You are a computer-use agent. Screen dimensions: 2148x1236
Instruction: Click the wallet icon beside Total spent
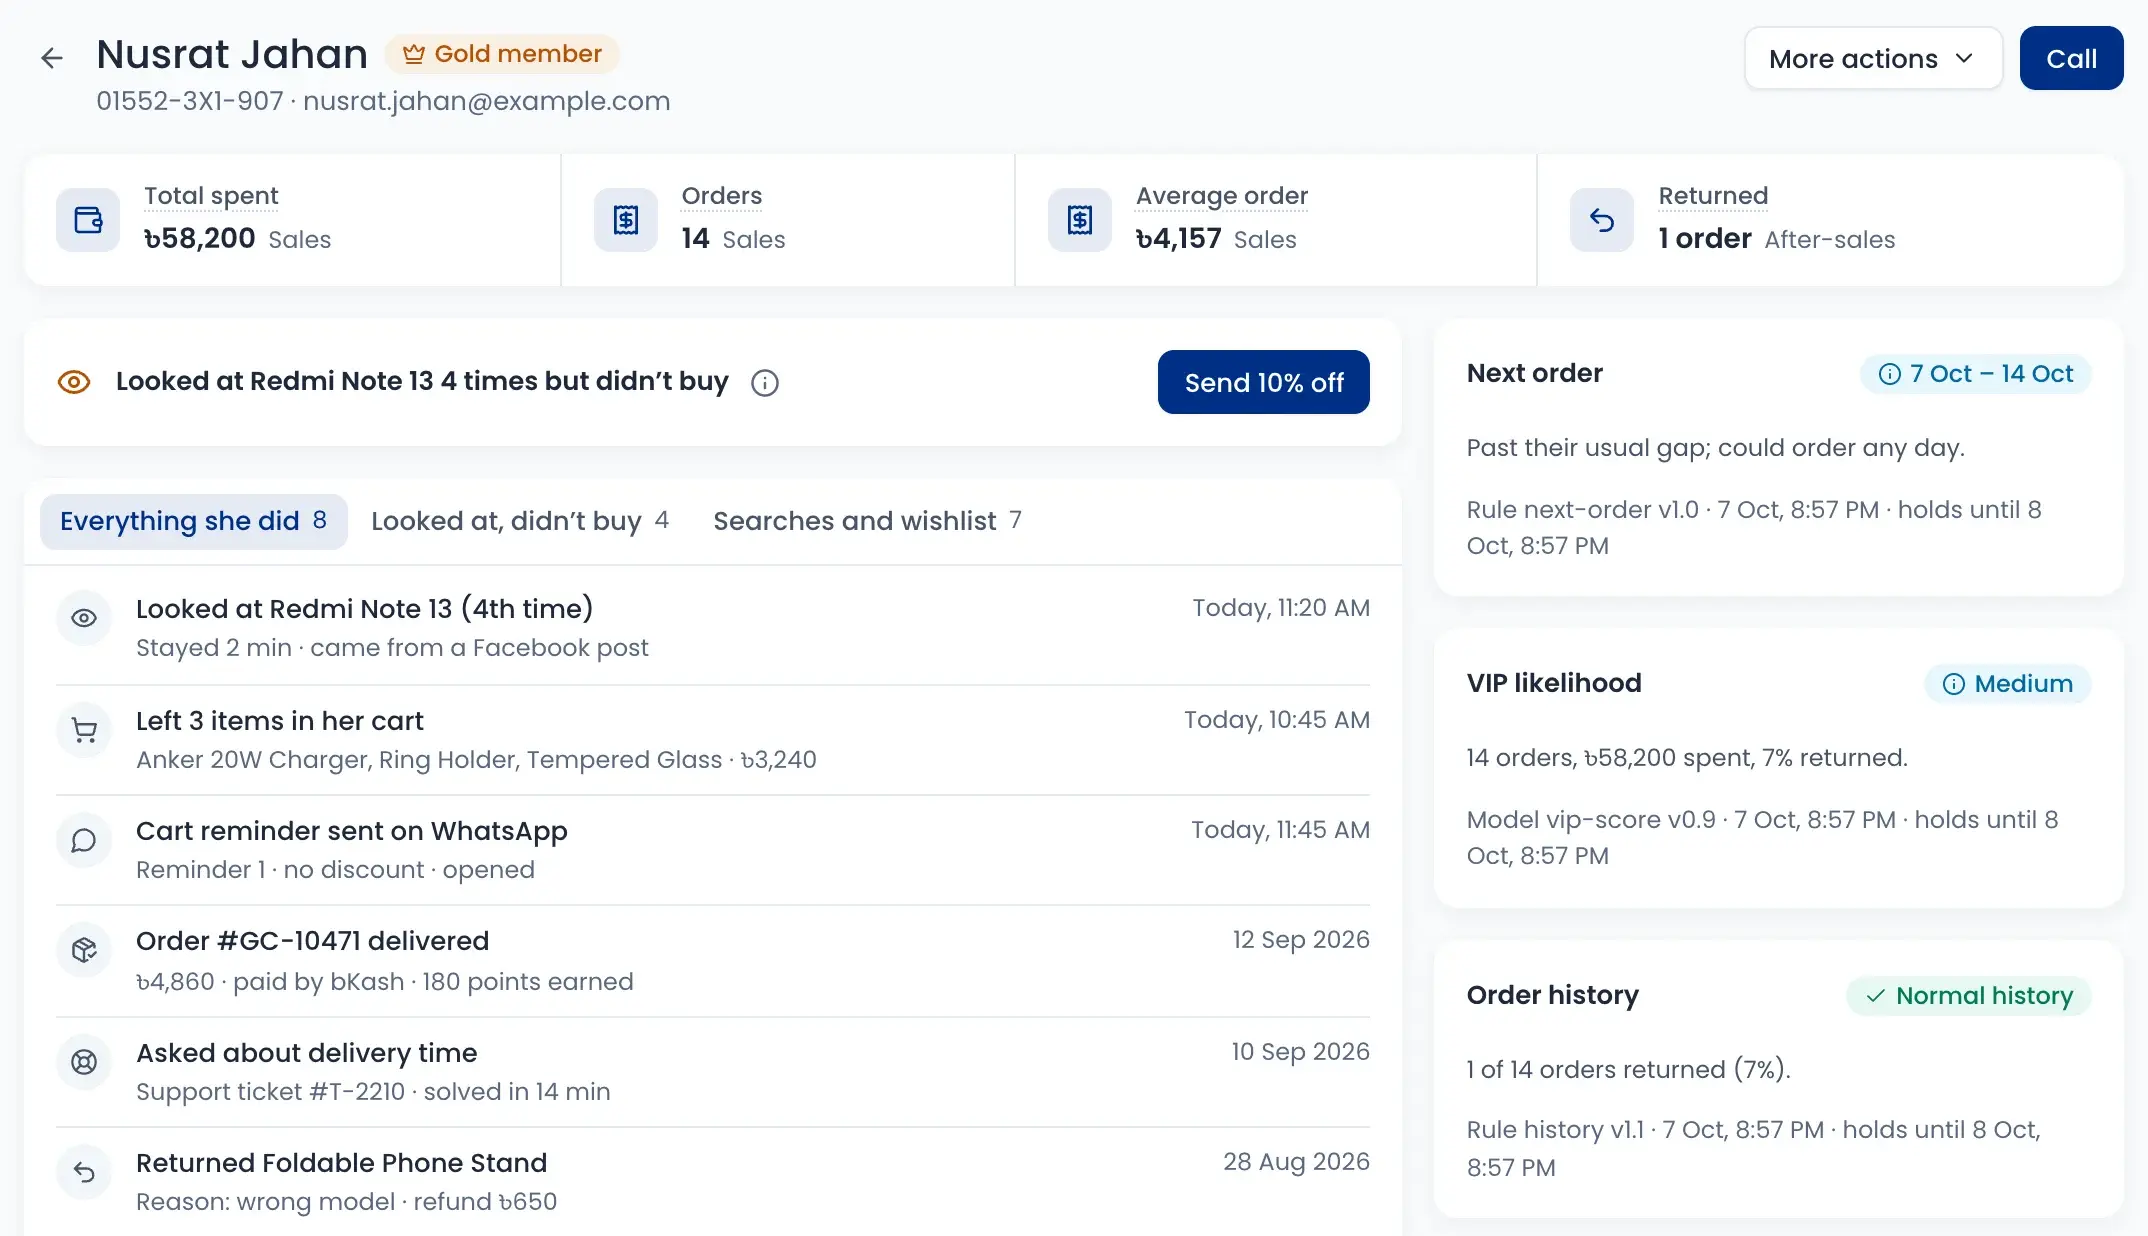coord(88,220)
